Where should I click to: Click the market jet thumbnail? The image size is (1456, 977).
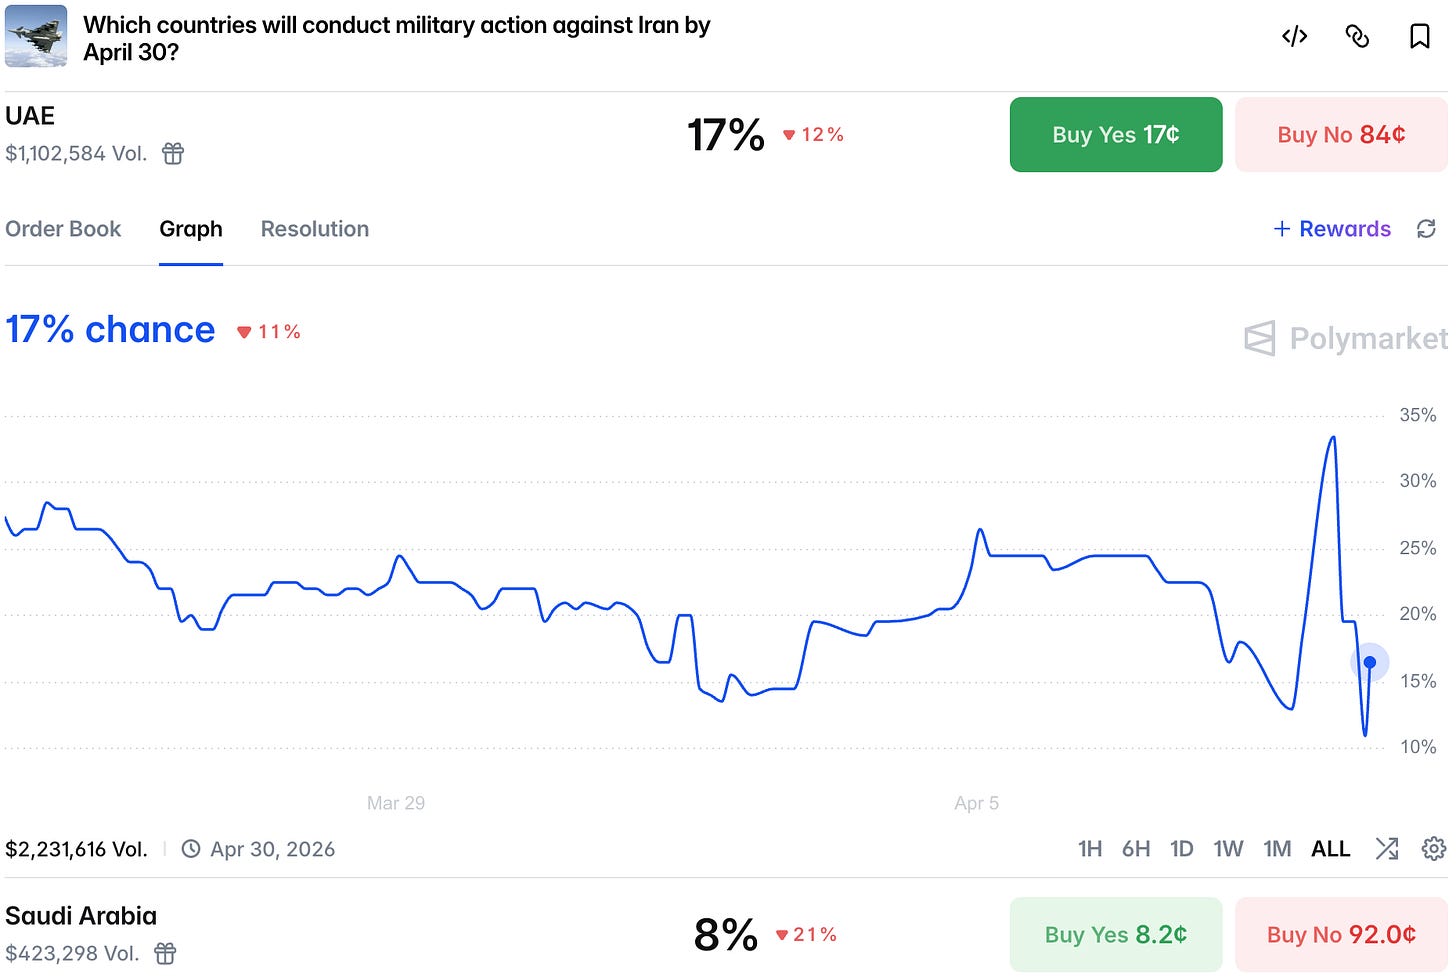click(x=36, y=36)
